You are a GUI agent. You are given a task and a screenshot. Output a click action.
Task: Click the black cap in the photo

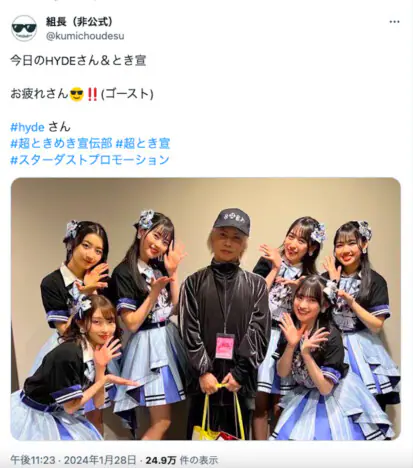point(232,220)
